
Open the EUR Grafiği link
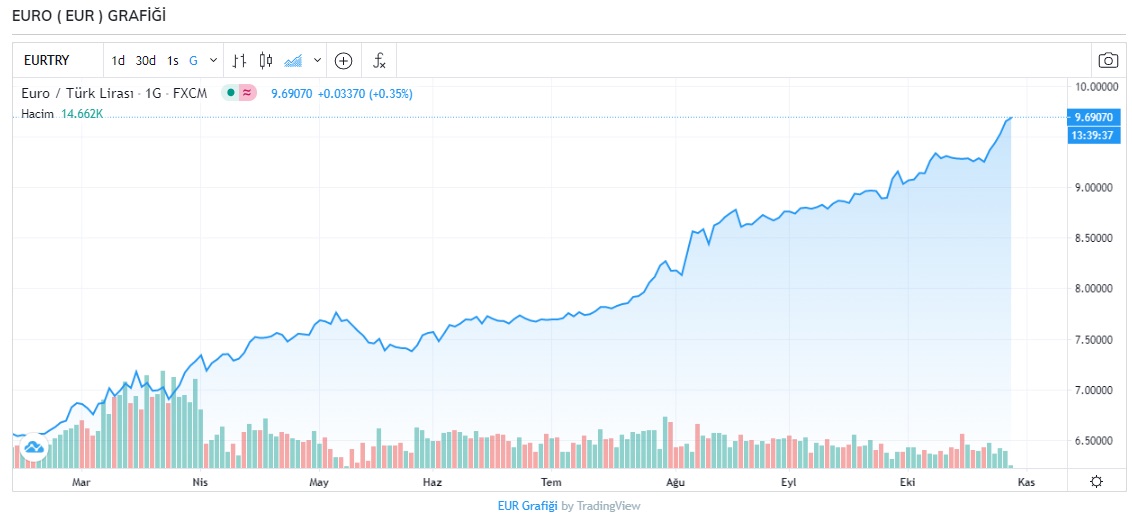click(527, 506)
